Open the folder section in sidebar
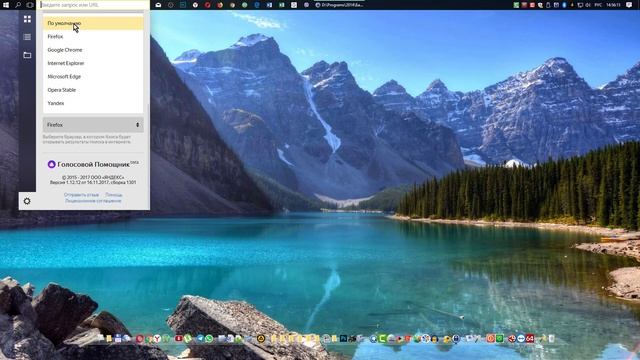640x360 pixels. (x=27, y=55)
